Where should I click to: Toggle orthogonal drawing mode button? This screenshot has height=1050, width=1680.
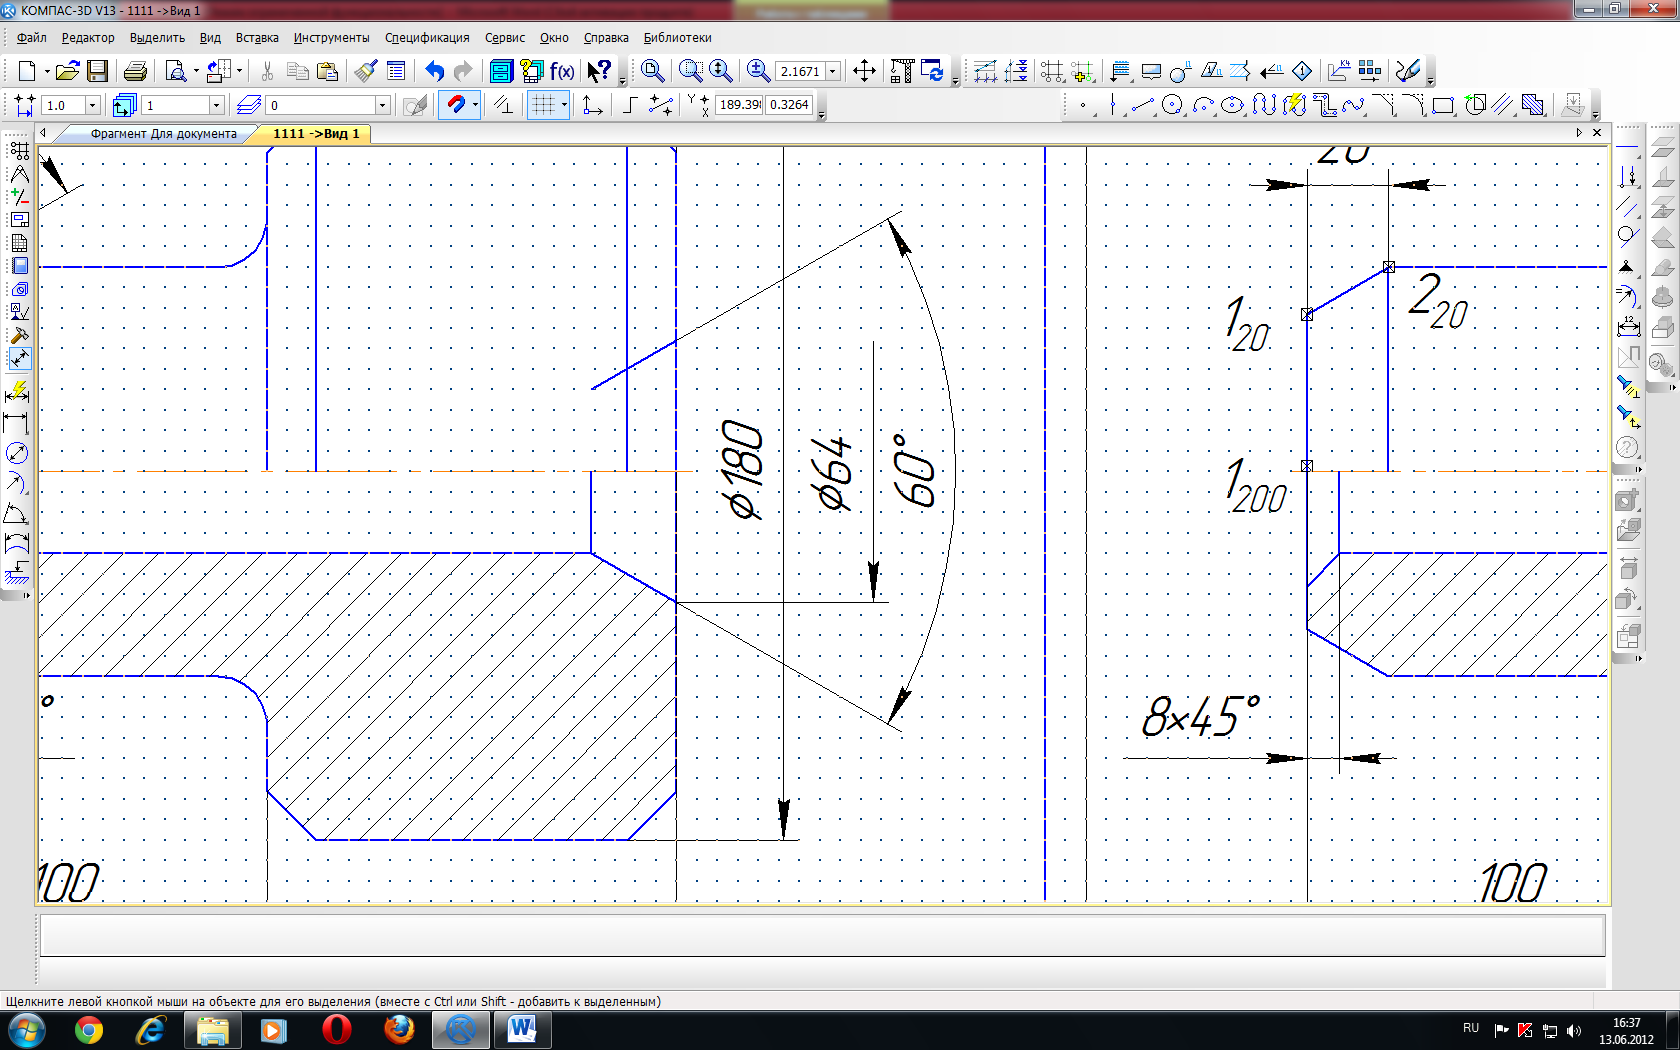point(631,105)
